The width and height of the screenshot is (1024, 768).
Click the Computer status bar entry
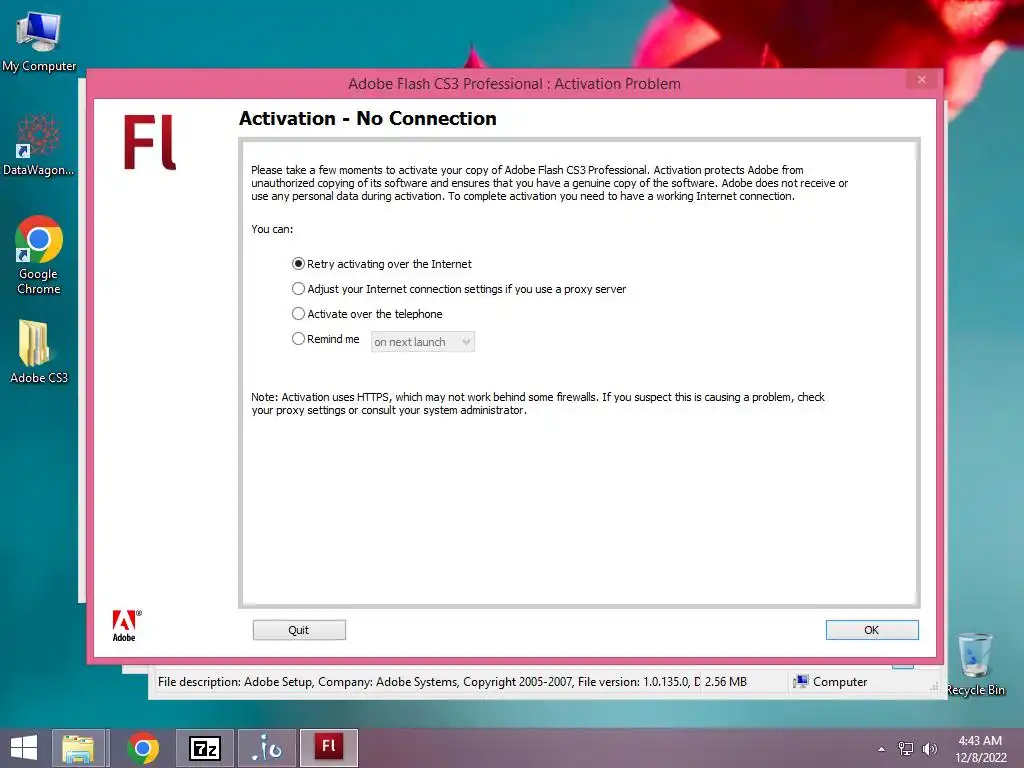(830, 682)
